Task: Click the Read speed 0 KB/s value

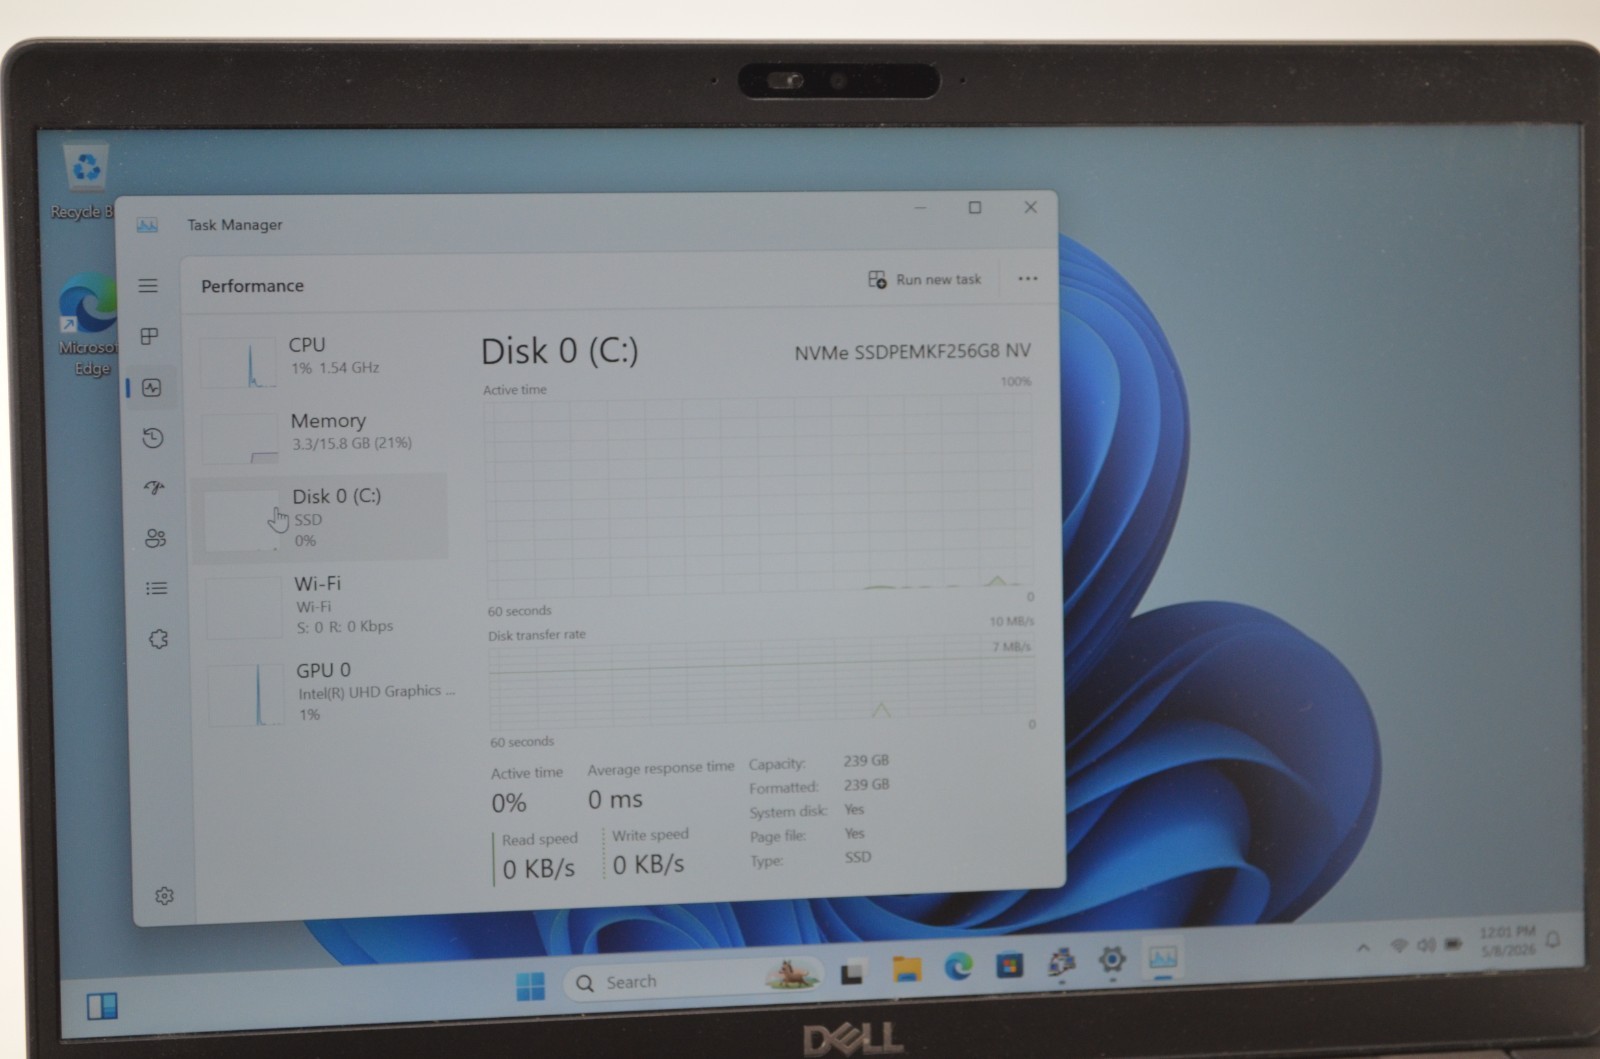Action: click(x=539, y=869)
